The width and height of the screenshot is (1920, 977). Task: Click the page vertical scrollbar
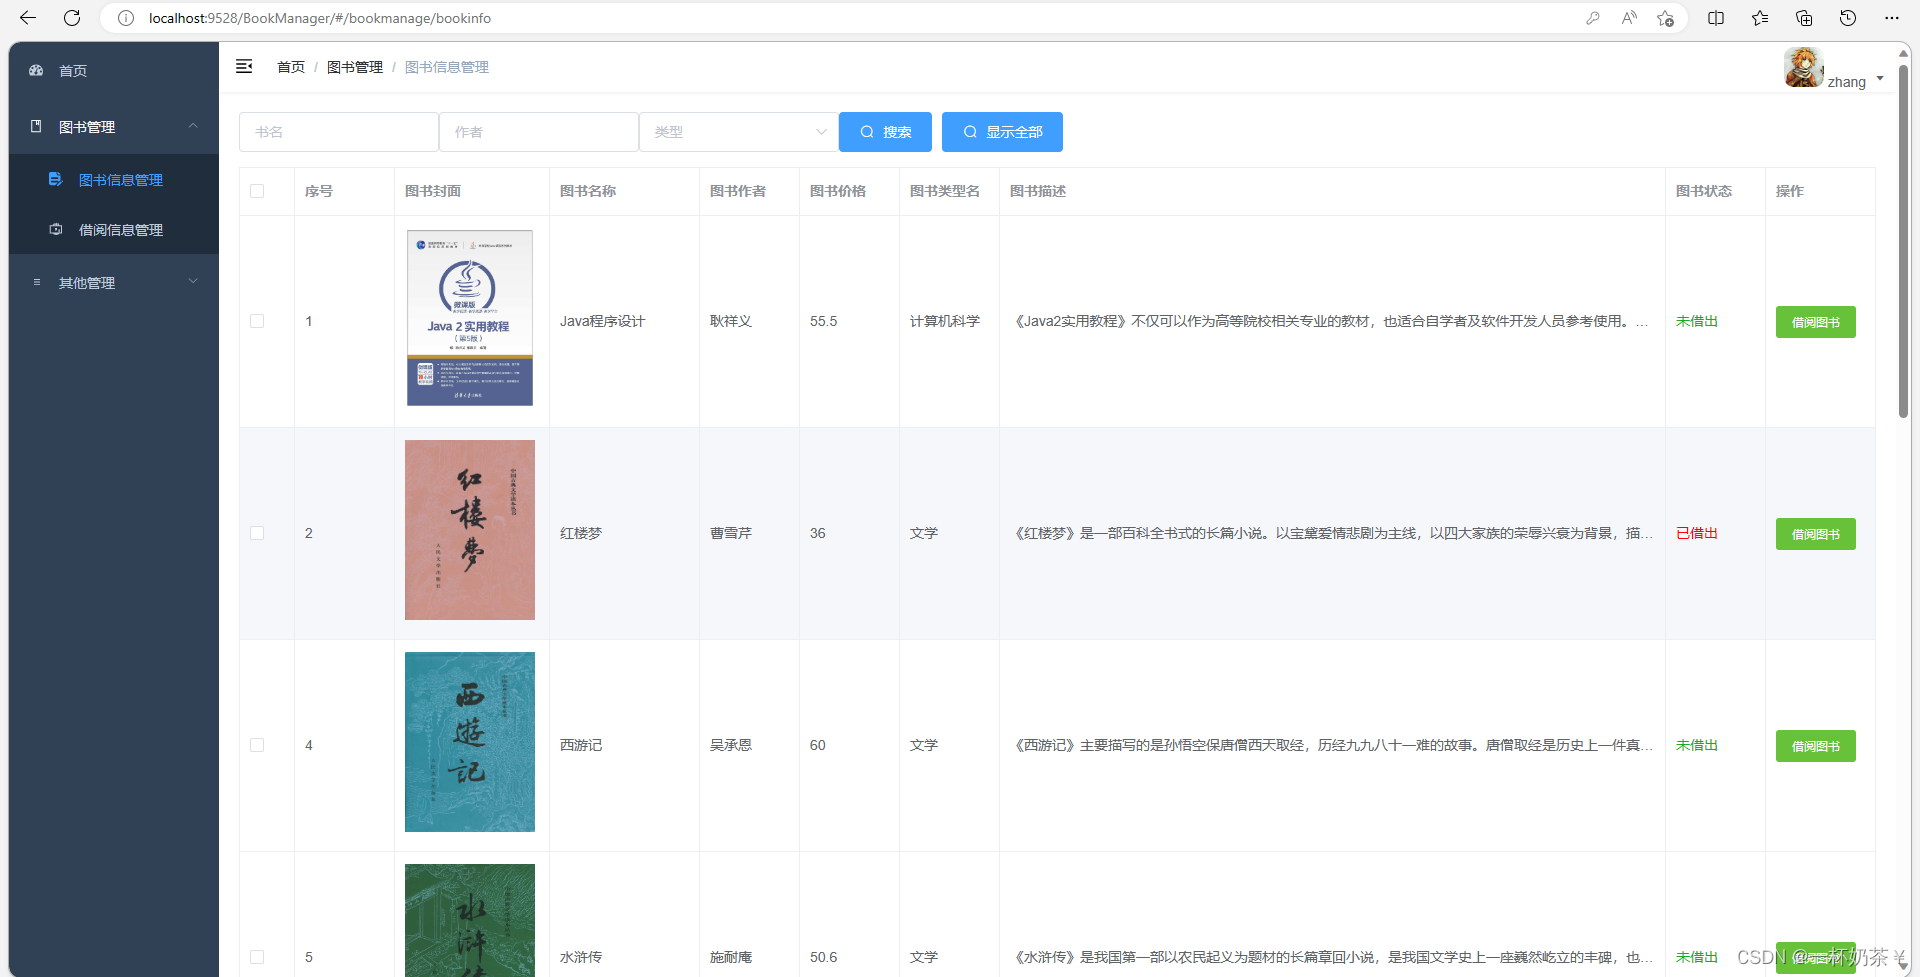pyautogui.click(x=1903, y=240)
